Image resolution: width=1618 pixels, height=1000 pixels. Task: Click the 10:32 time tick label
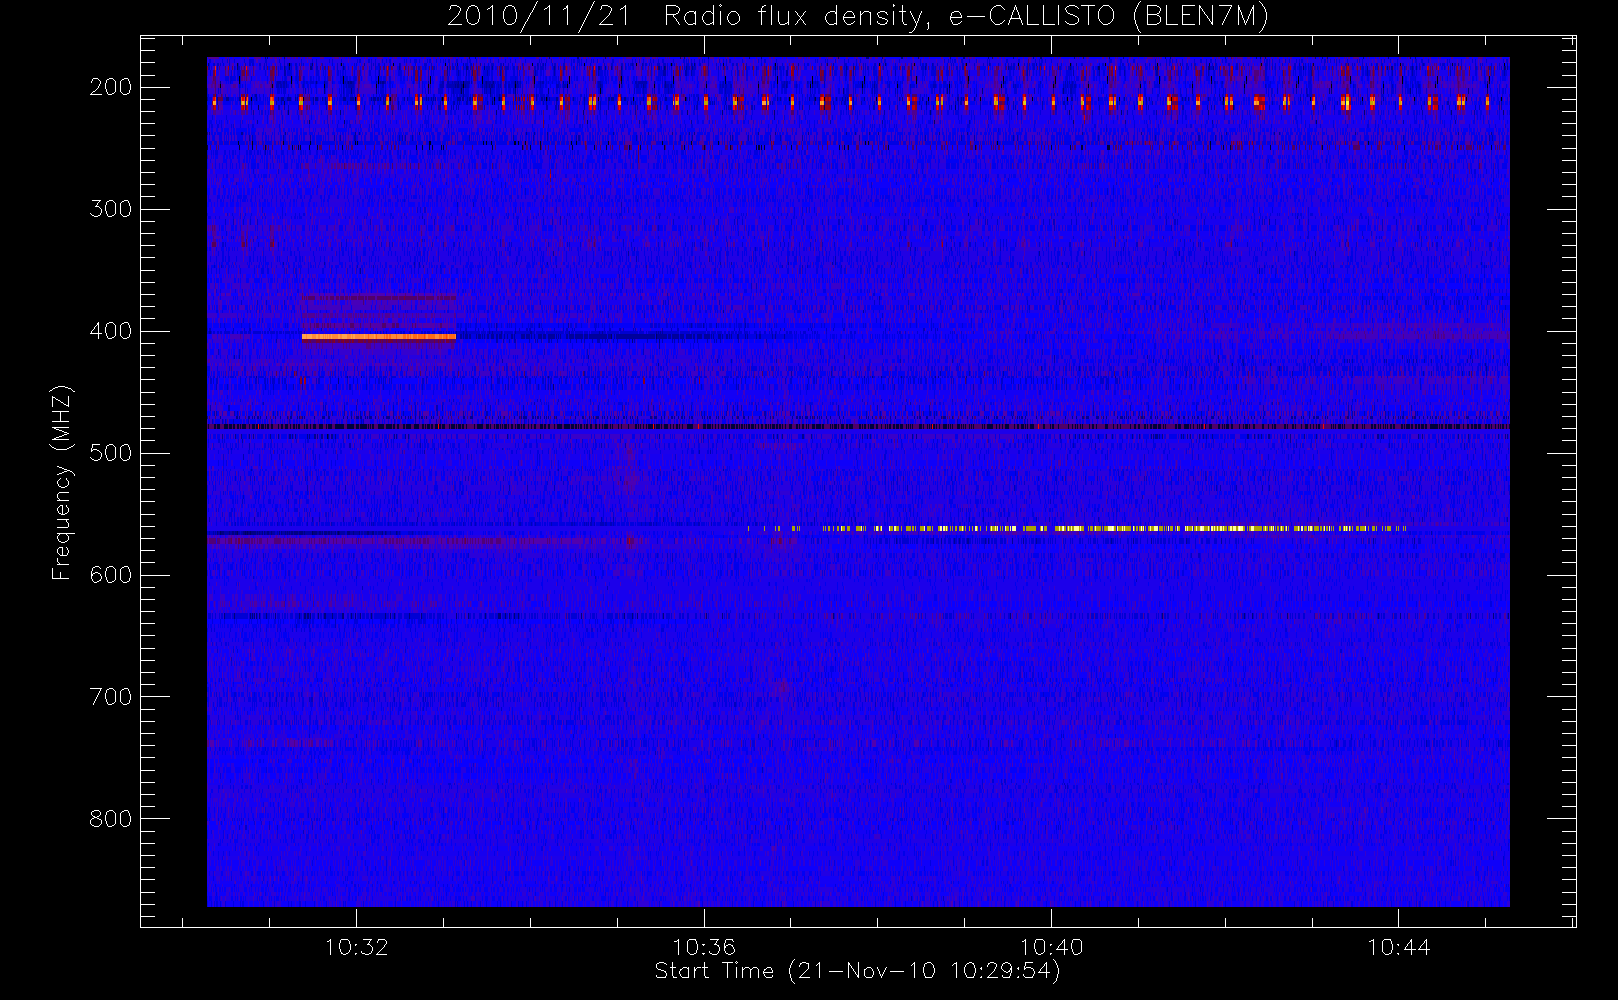[356, 947]
